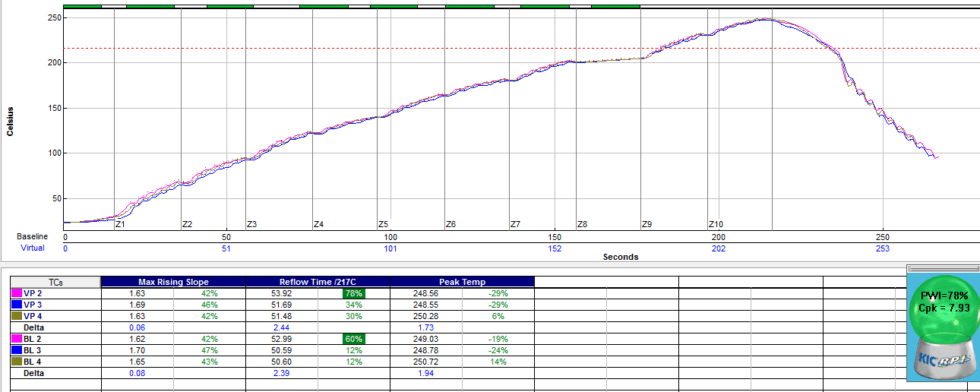This screenshot has height=392, width=980.
Task: Click the VP 2 reflow time value 53.92
Action: (282, 293)
